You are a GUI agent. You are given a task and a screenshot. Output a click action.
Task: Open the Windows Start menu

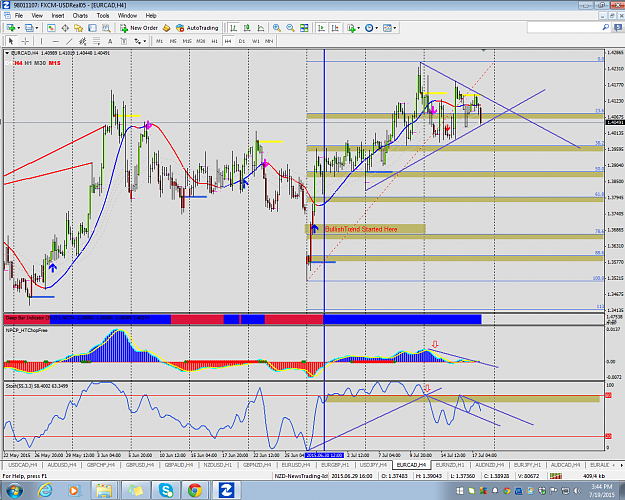[x=14, y=490]
